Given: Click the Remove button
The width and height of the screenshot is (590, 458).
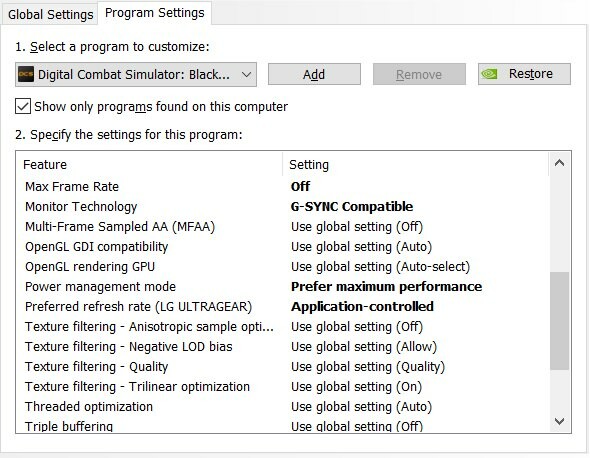Looking at the screenshot, I should 419,74.
